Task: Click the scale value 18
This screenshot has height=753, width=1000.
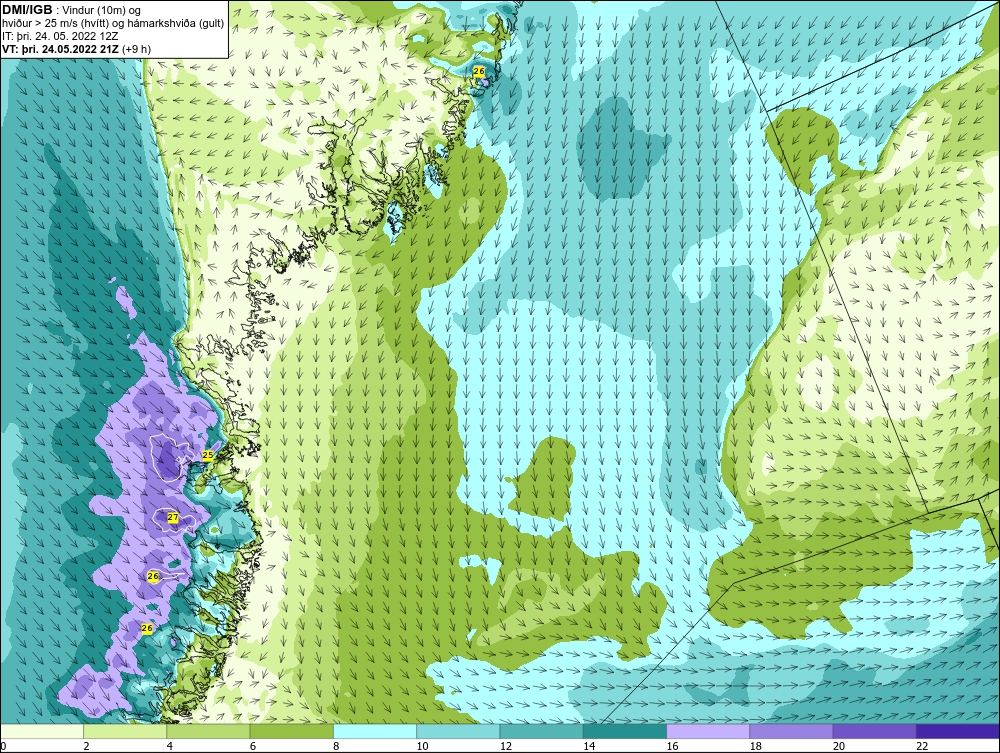Action: coord(756,747)
